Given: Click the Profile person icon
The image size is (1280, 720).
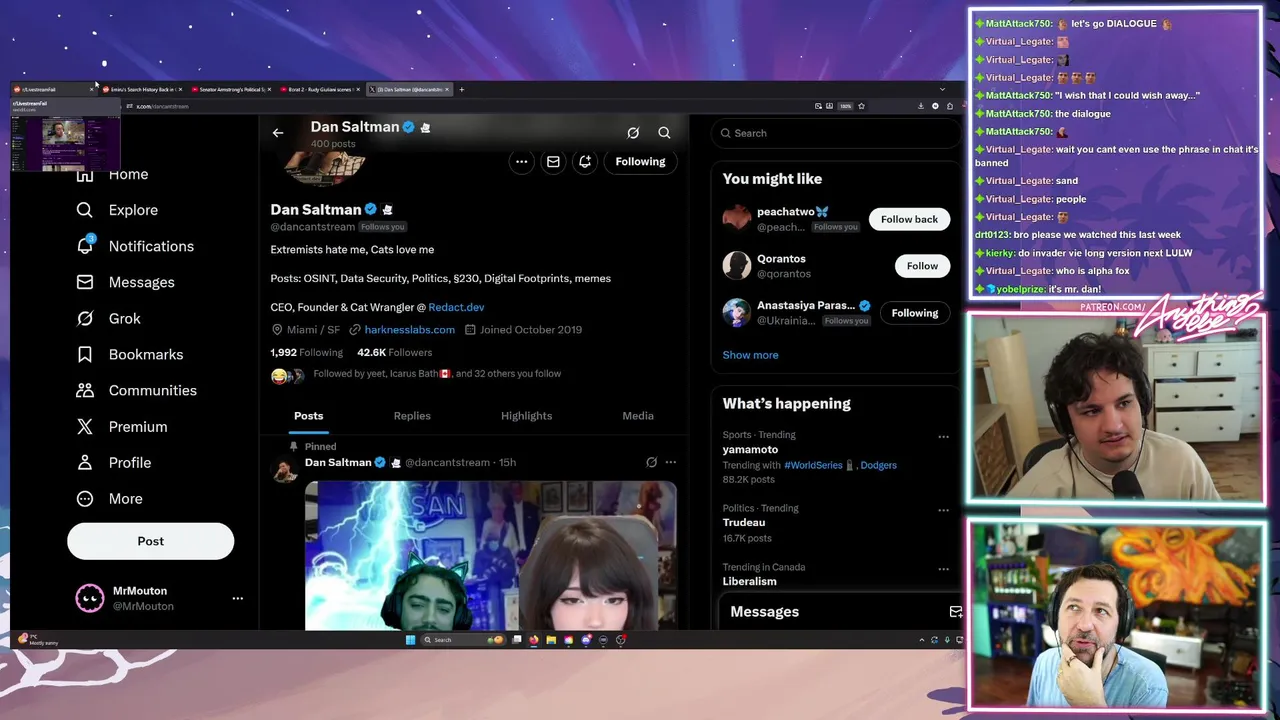Looking at the screenshot, I should click(85, 462).
